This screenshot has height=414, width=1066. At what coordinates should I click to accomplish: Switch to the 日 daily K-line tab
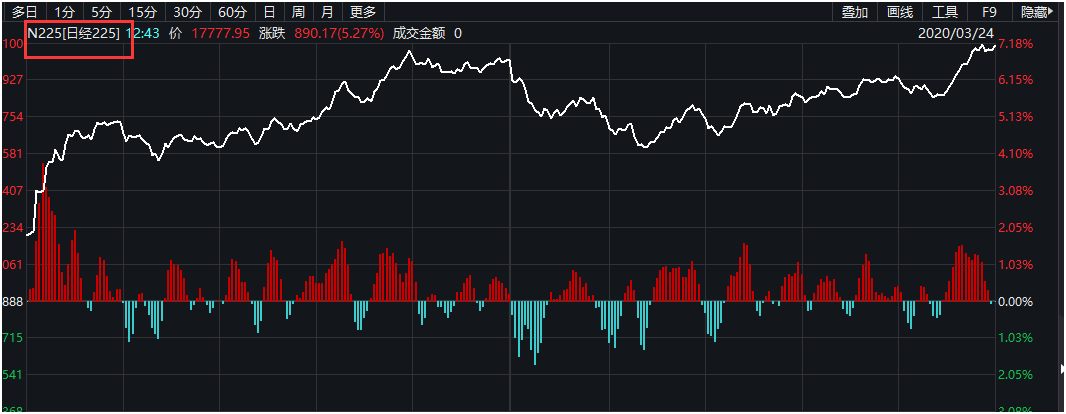268,12
